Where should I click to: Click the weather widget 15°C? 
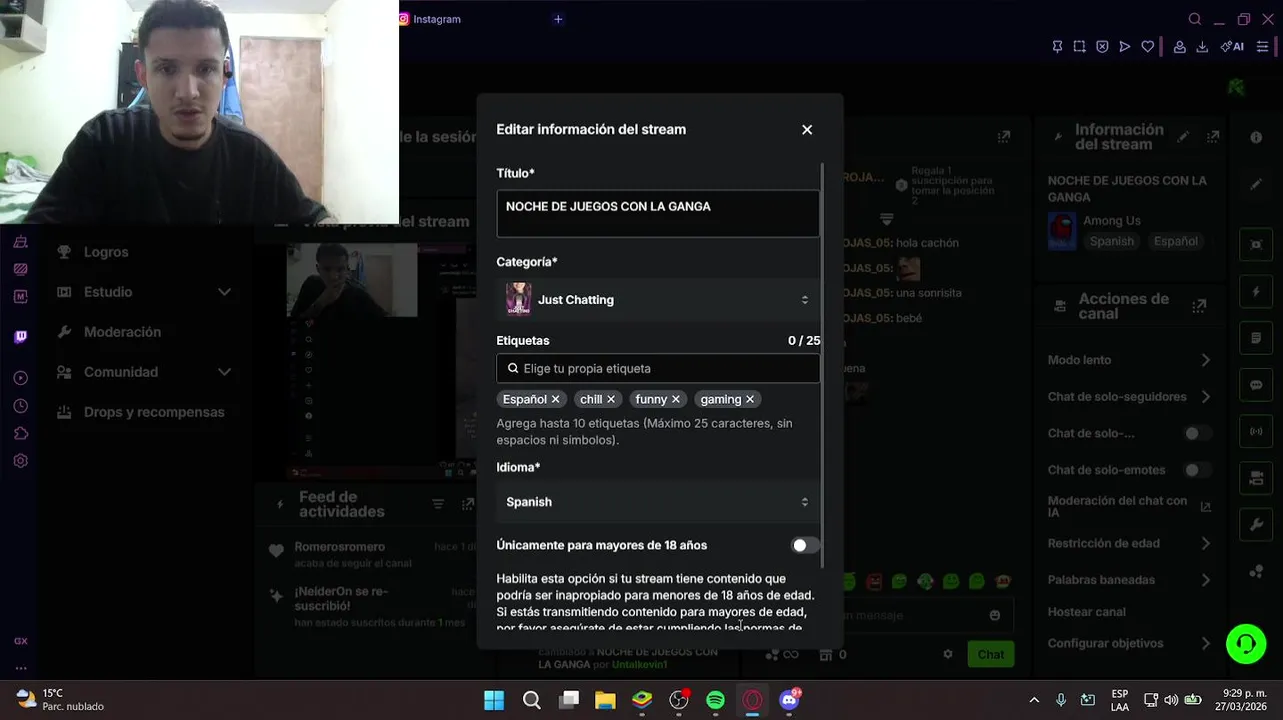pos(60,700)
